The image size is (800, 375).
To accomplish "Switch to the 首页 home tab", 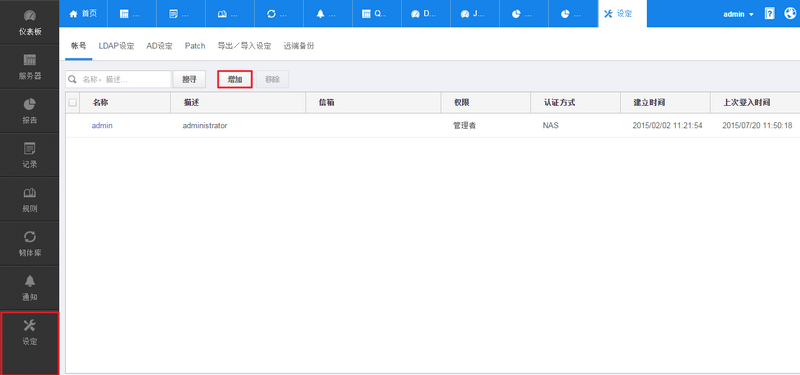I will [x=83, y=14].
